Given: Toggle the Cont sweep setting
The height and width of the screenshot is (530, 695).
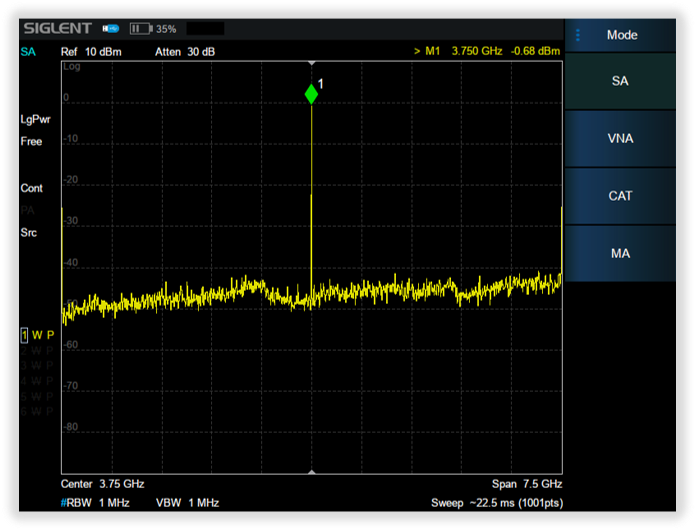Looking at the screenshot, I should pyautogui.click(x=32, y=188).
